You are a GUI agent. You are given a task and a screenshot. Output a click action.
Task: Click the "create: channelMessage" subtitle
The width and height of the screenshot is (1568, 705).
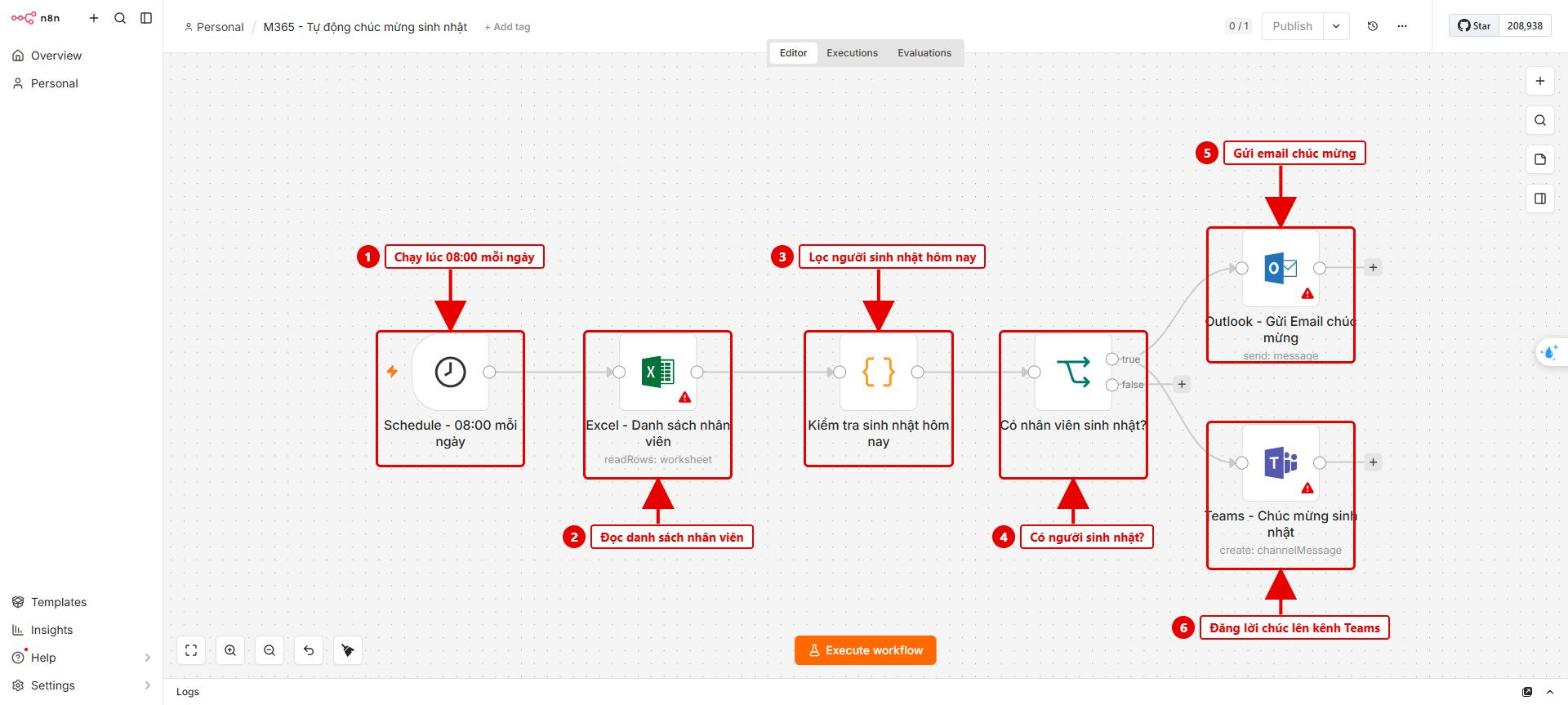1281,551
